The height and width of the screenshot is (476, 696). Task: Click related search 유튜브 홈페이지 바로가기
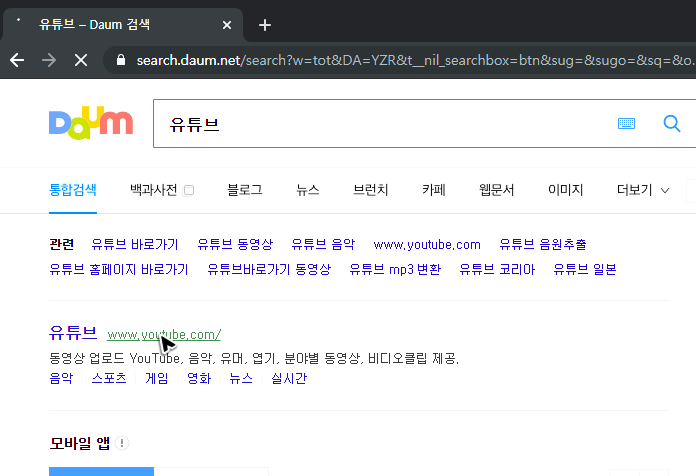119,270
